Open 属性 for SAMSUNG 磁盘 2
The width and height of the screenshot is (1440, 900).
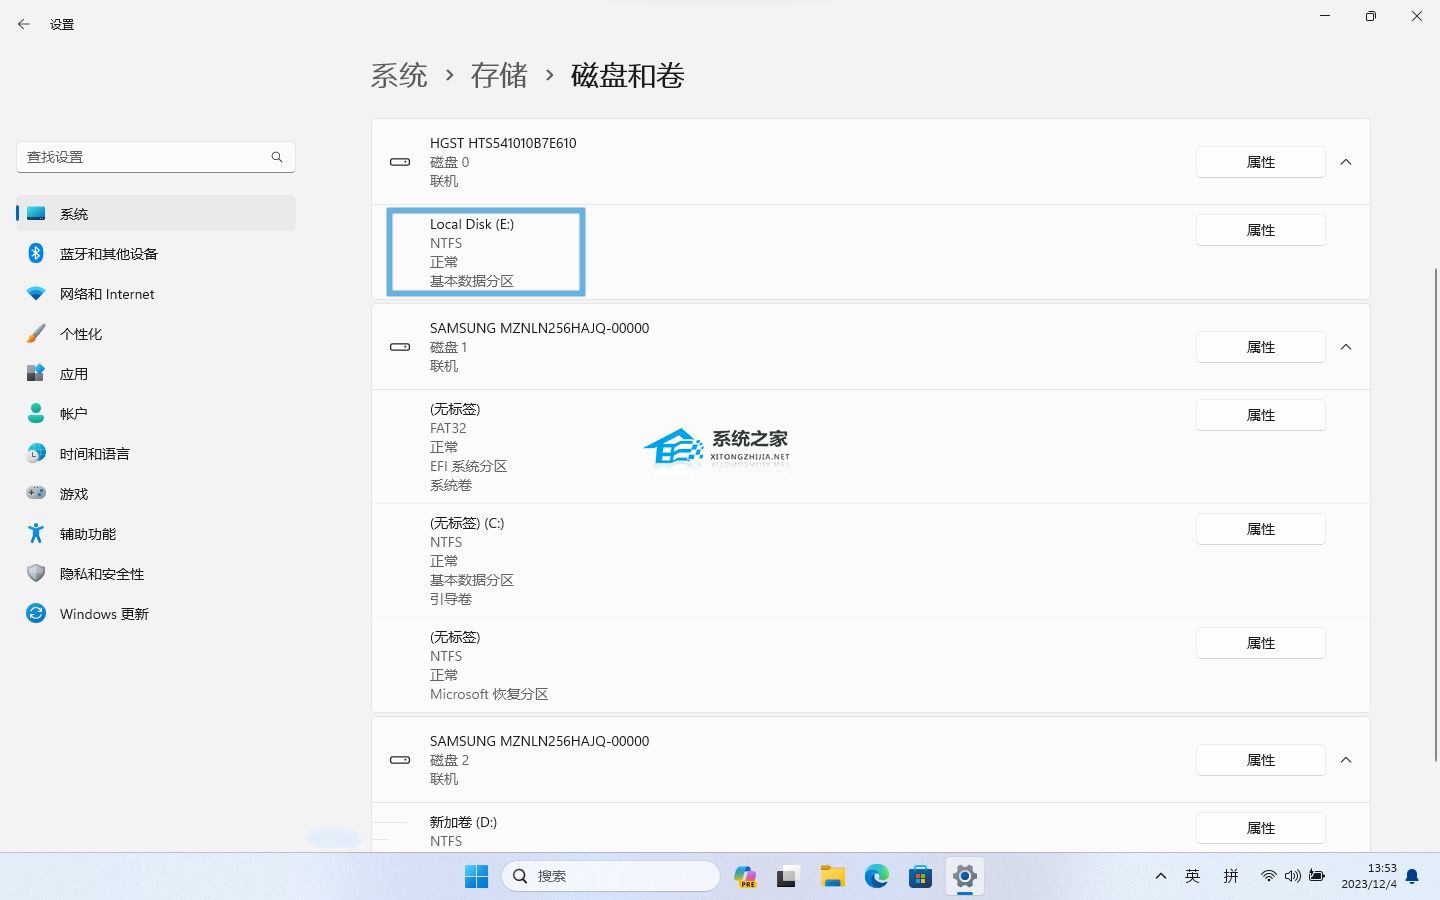[x=1260, y=760]
